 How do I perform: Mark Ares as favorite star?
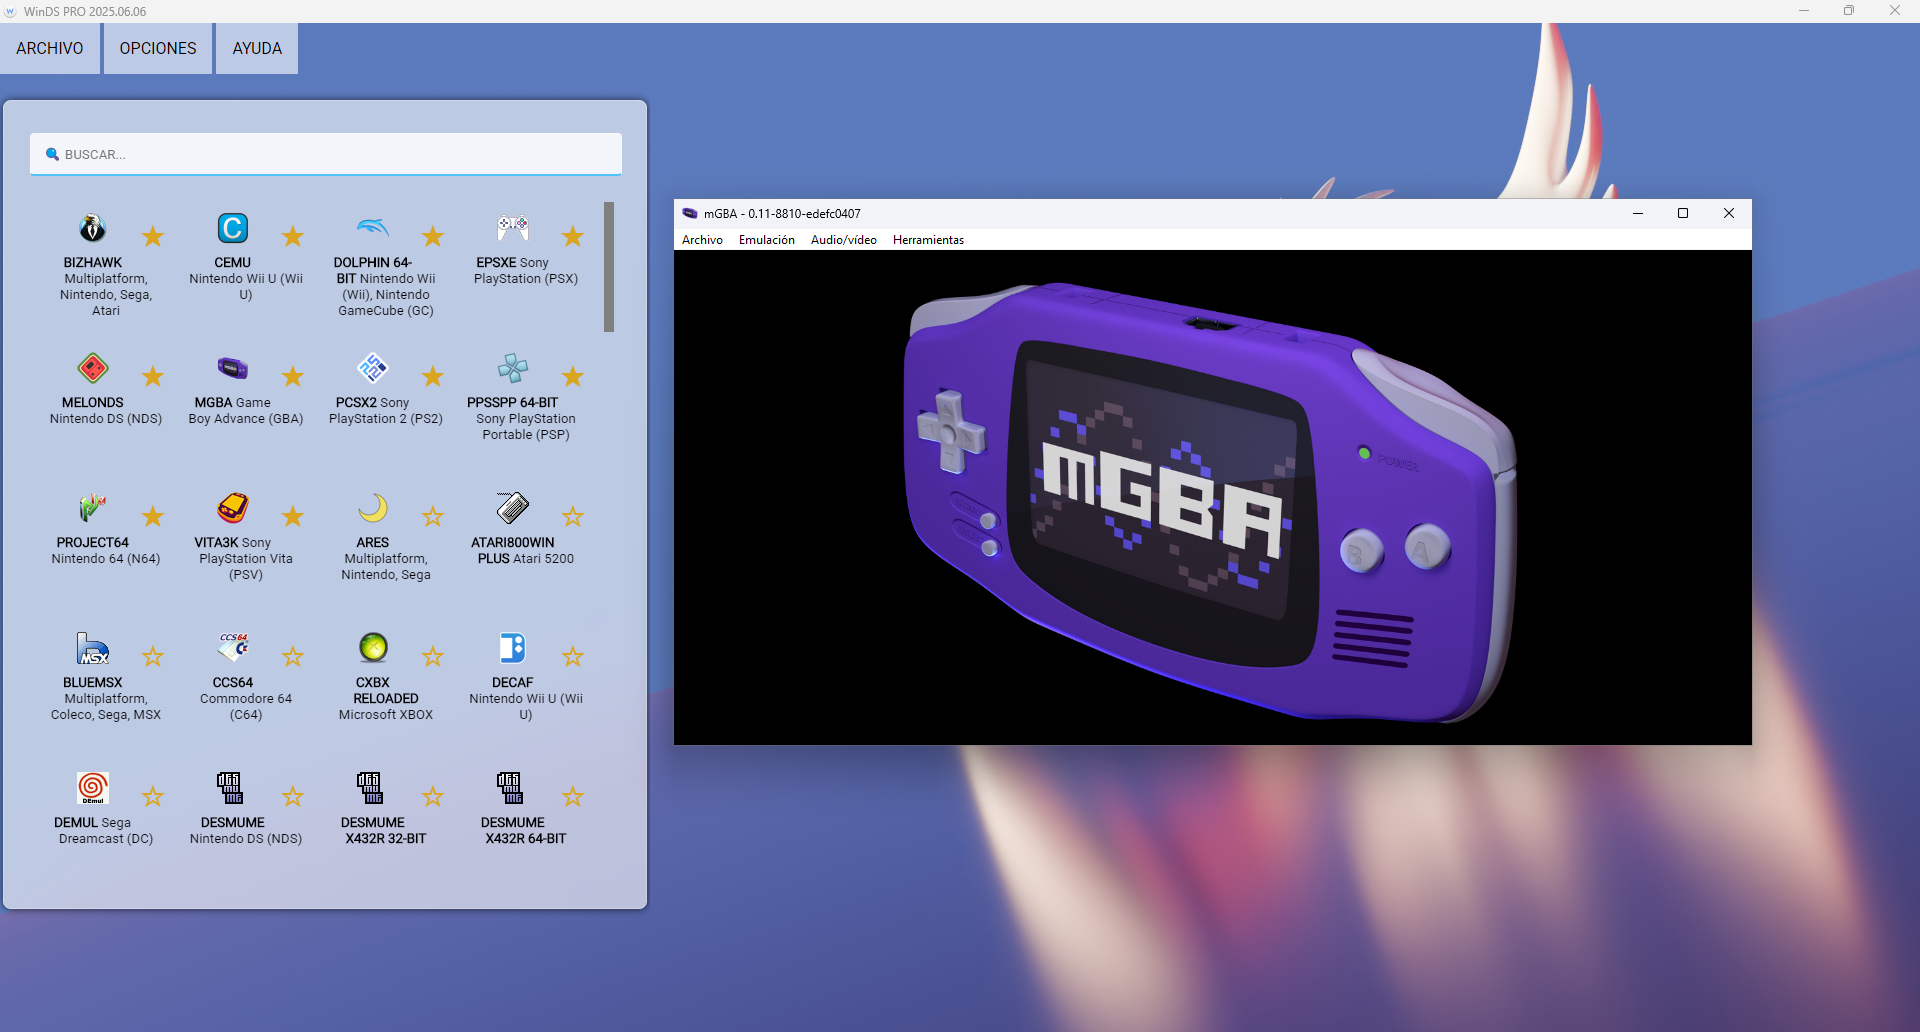point(432,516)
